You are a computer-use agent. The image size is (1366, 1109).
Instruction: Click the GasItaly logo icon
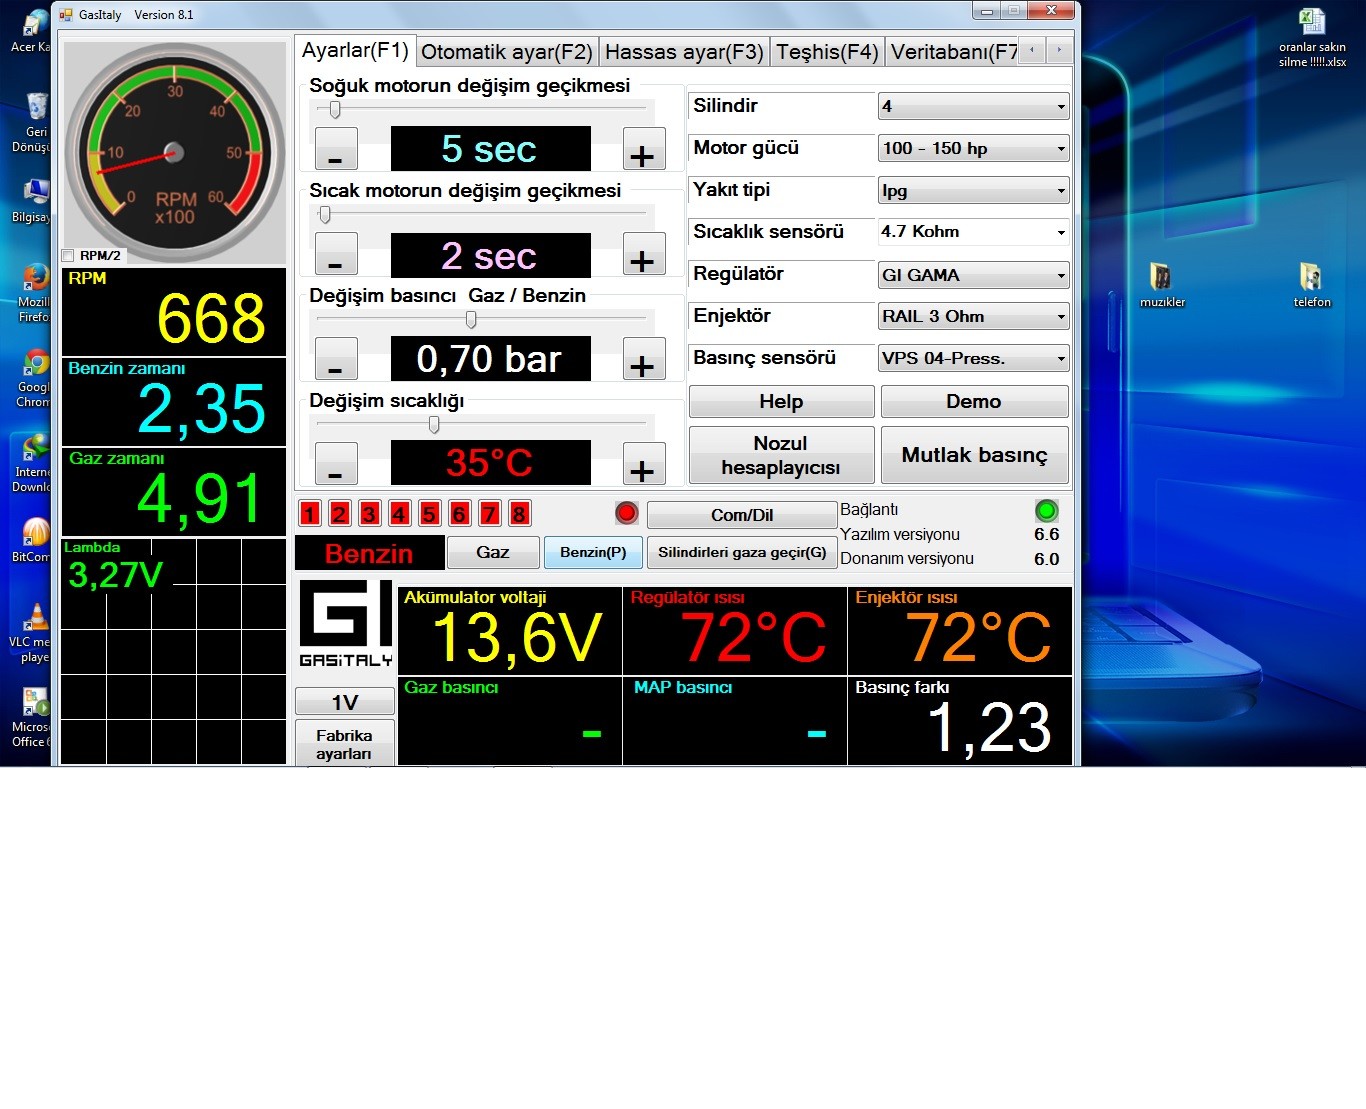(345, 623)
